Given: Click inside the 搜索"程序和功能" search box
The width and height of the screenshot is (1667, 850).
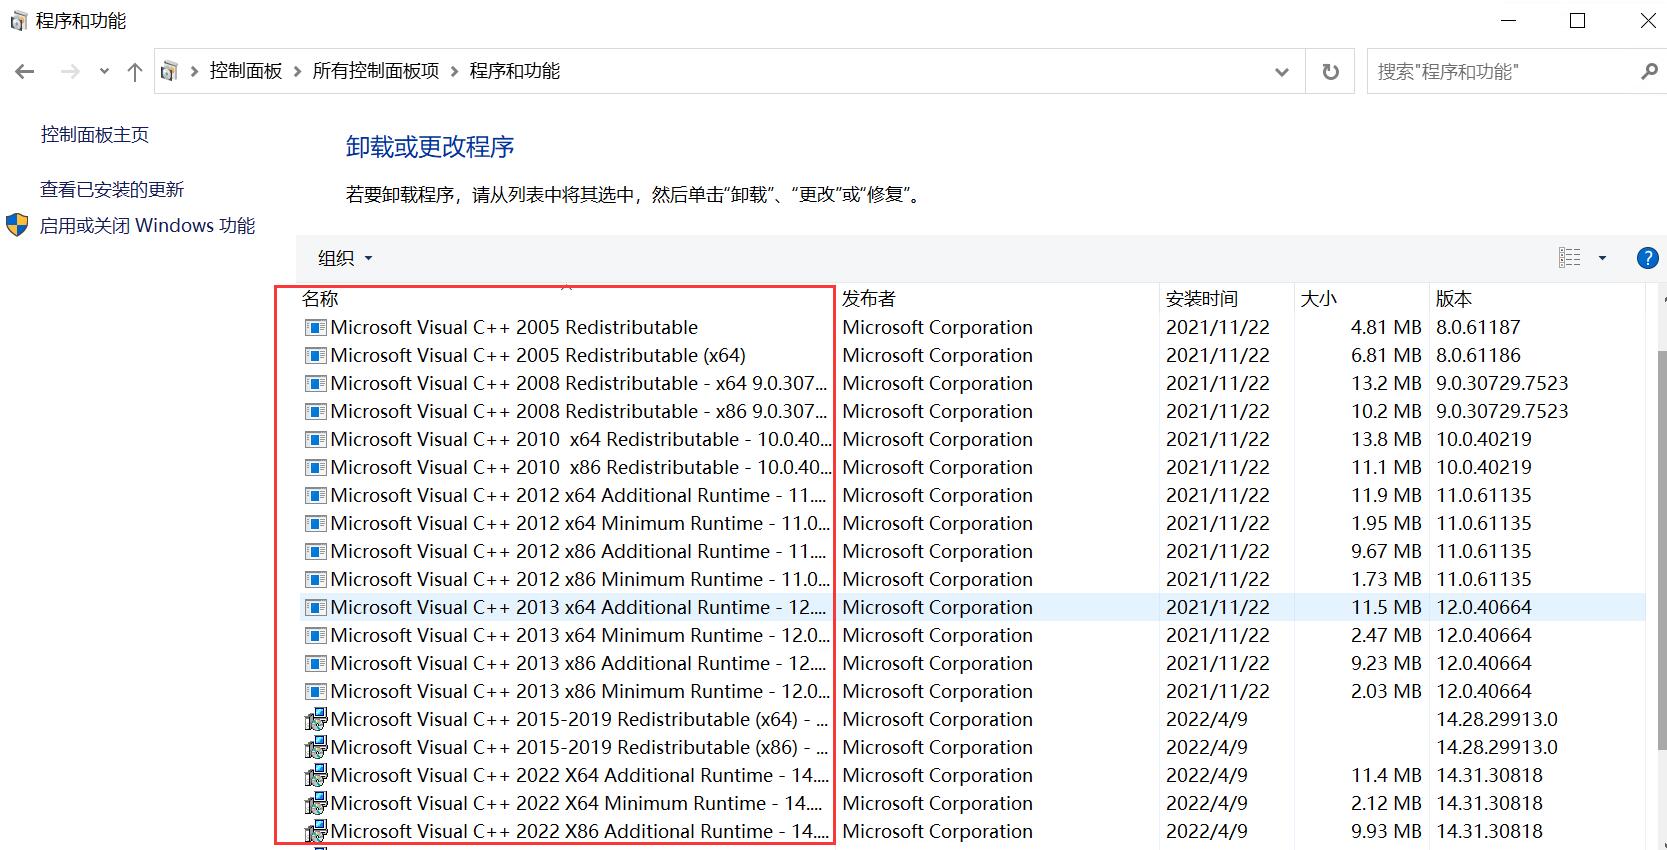Looking at the screenshot, I should click(1500, 72).
